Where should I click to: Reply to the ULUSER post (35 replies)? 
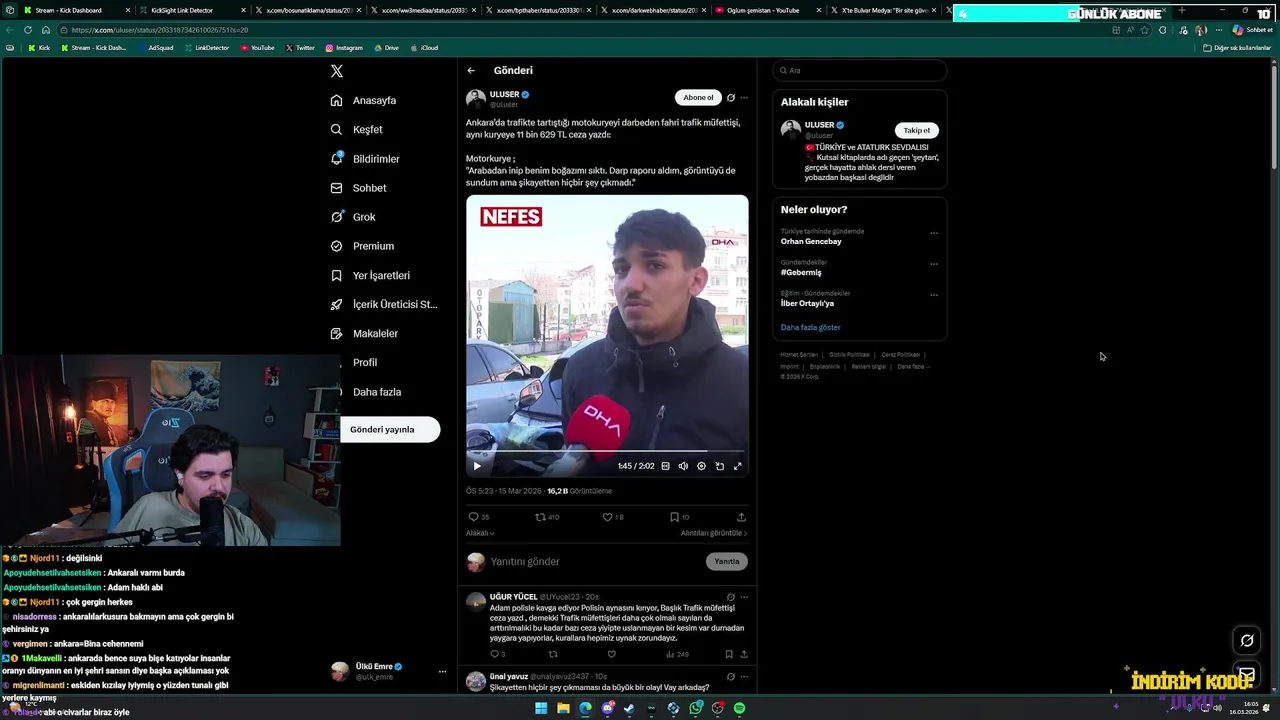tap(478, 517)
